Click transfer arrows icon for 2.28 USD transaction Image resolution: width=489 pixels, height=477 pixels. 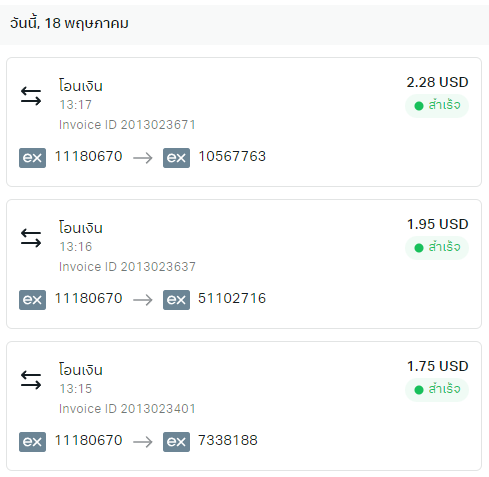(31, 96)
